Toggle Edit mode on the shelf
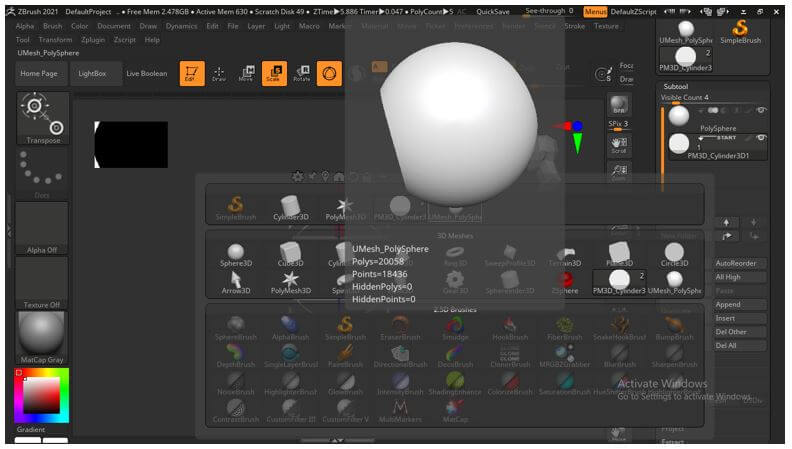Screen dimensions: 792x449 pyautogui.click(x=192, y=73)
